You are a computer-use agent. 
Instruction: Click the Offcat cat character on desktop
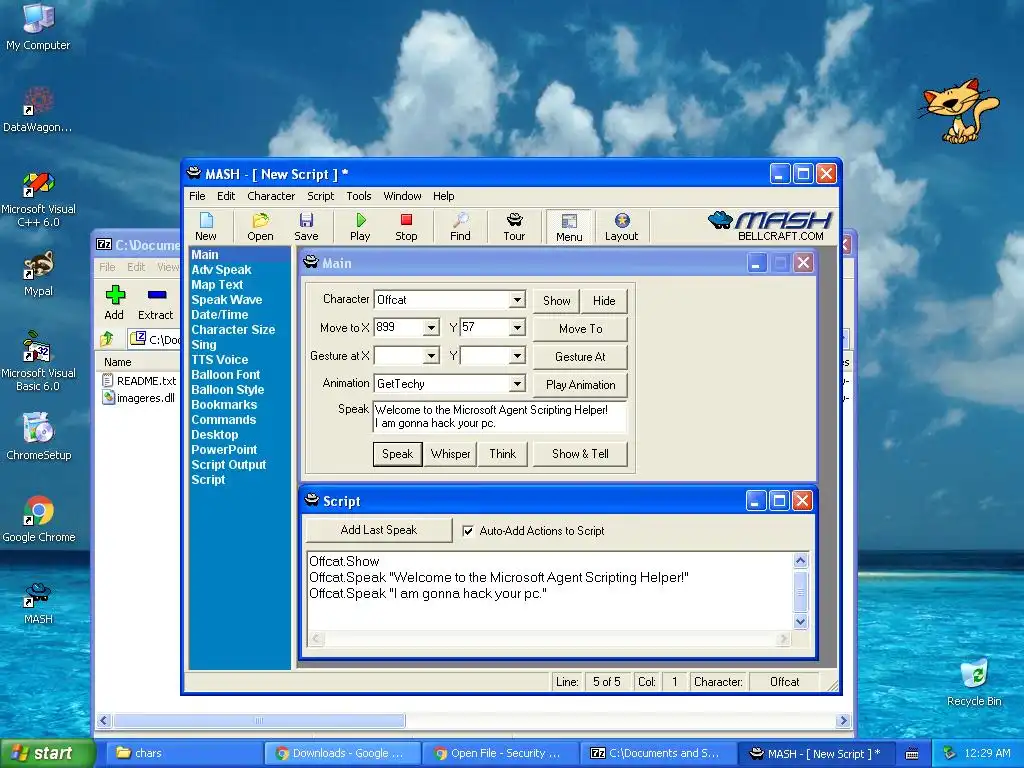959,110
